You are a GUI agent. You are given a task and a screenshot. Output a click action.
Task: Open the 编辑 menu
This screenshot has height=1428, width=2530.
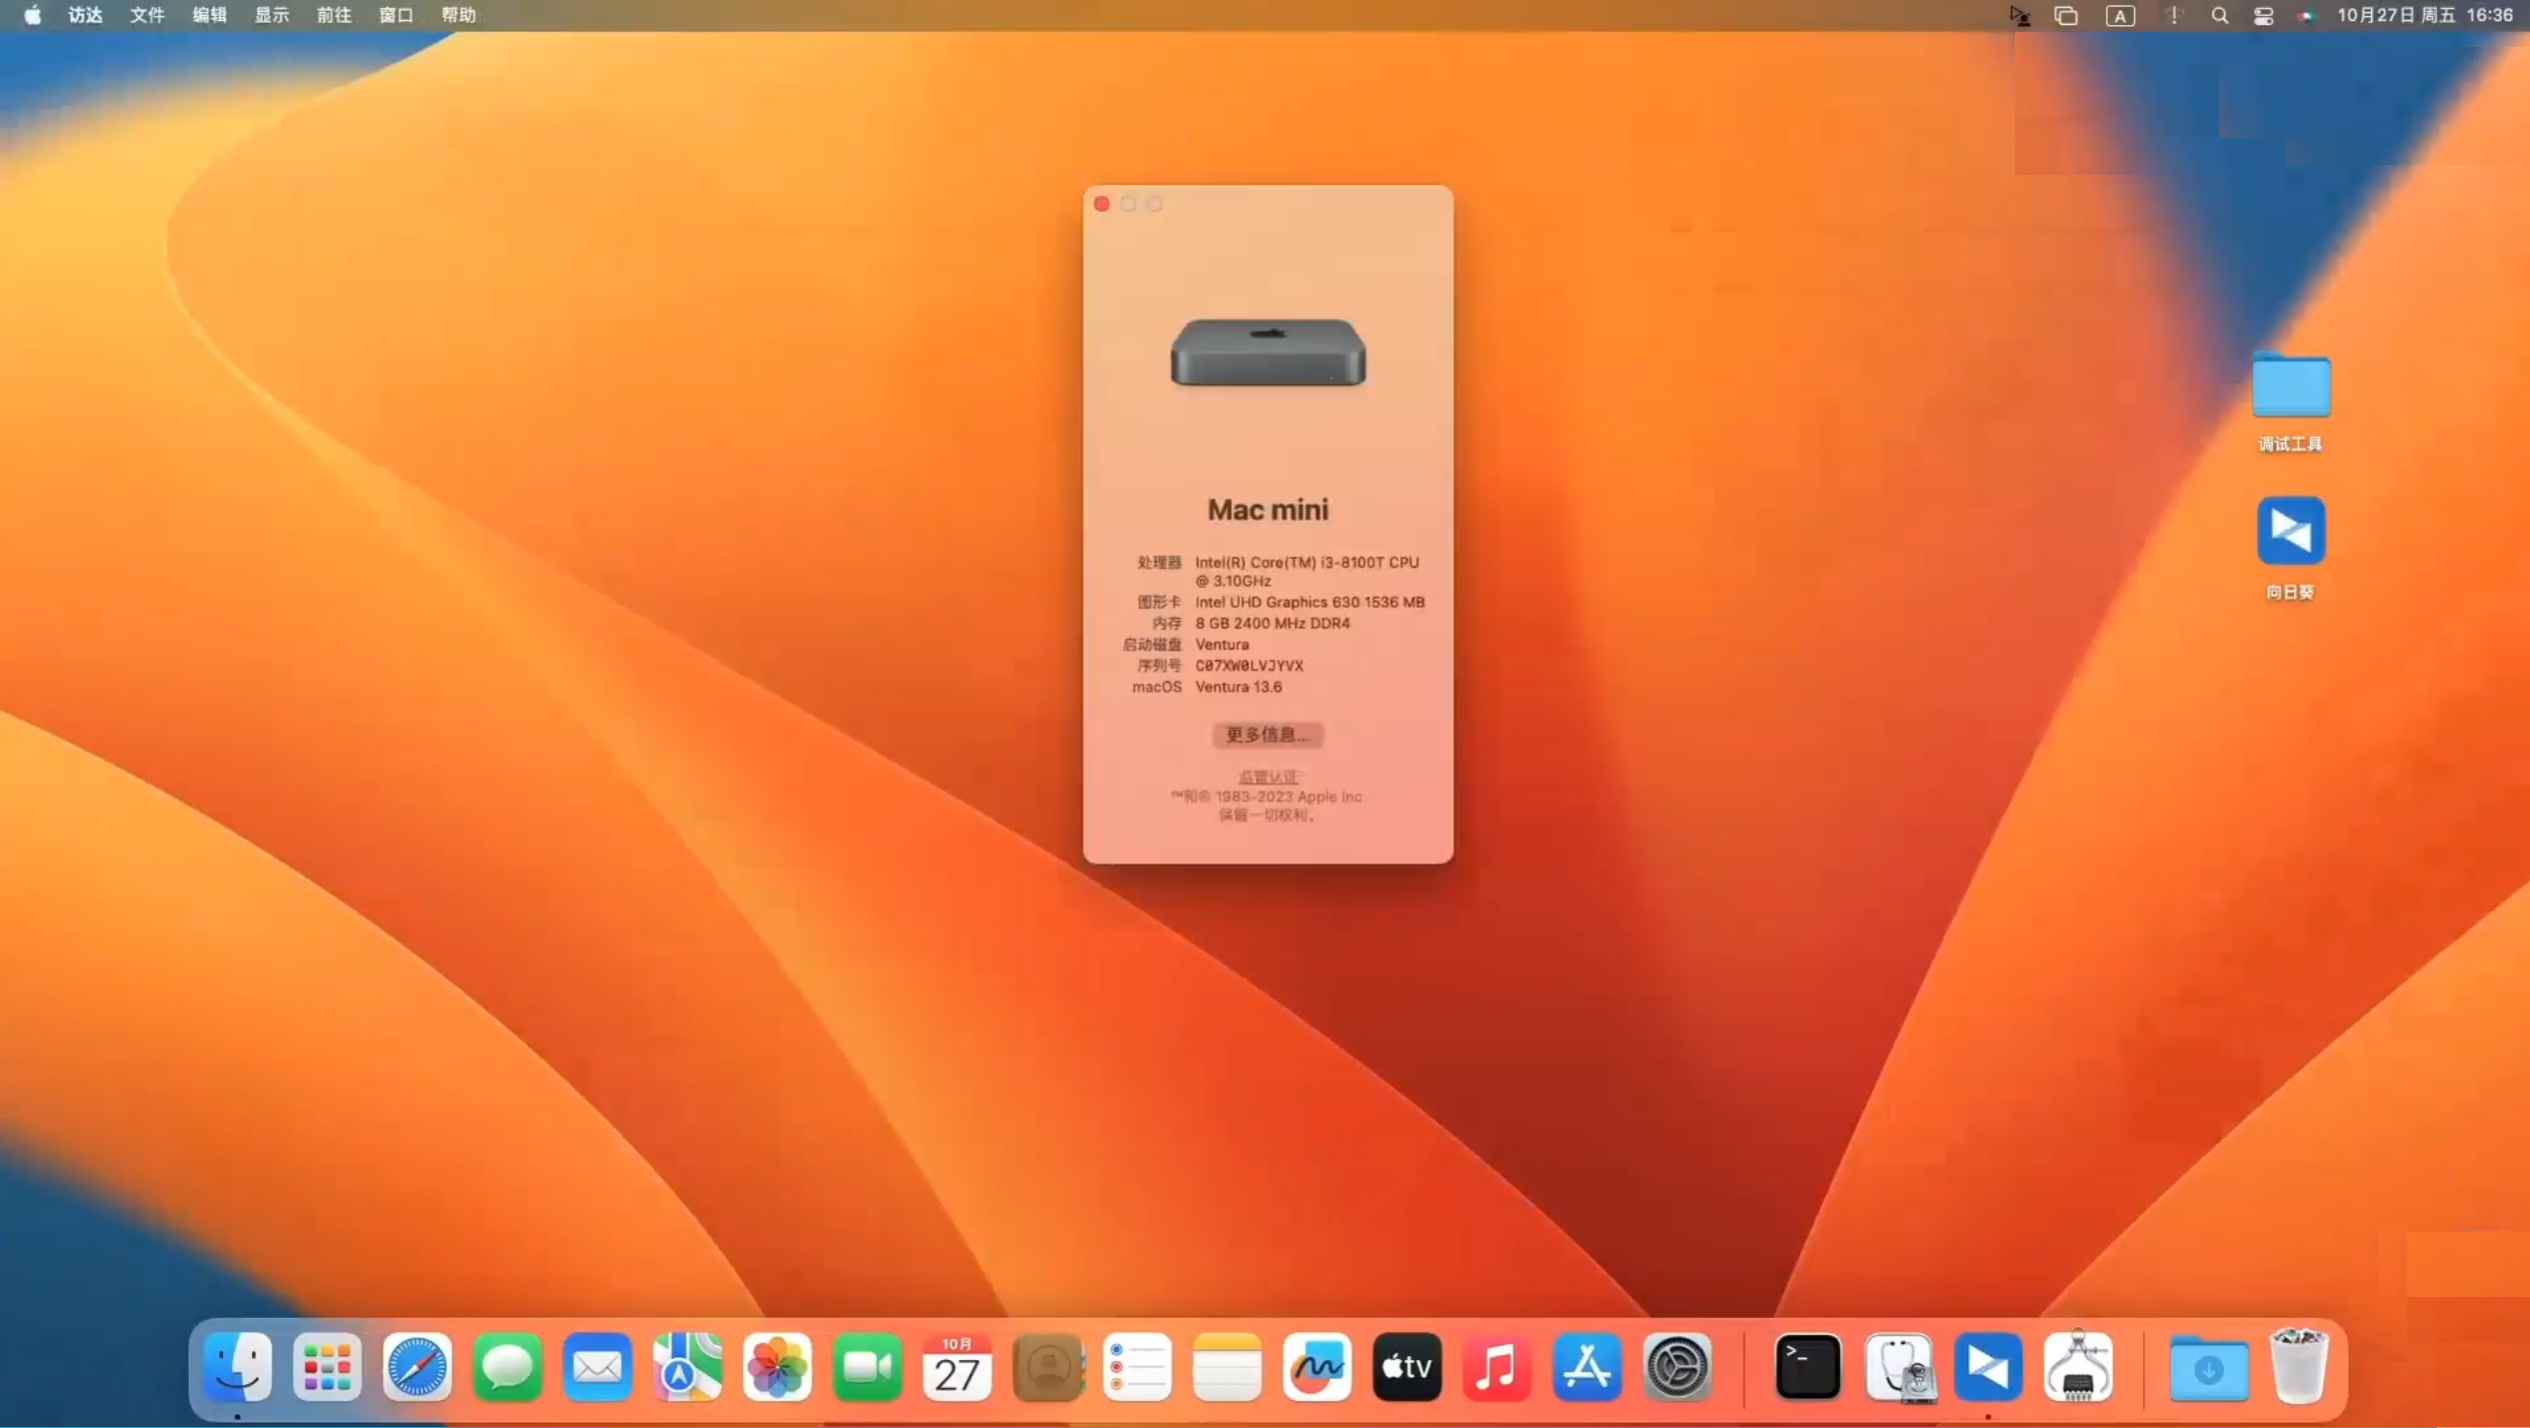coord(209,15)
